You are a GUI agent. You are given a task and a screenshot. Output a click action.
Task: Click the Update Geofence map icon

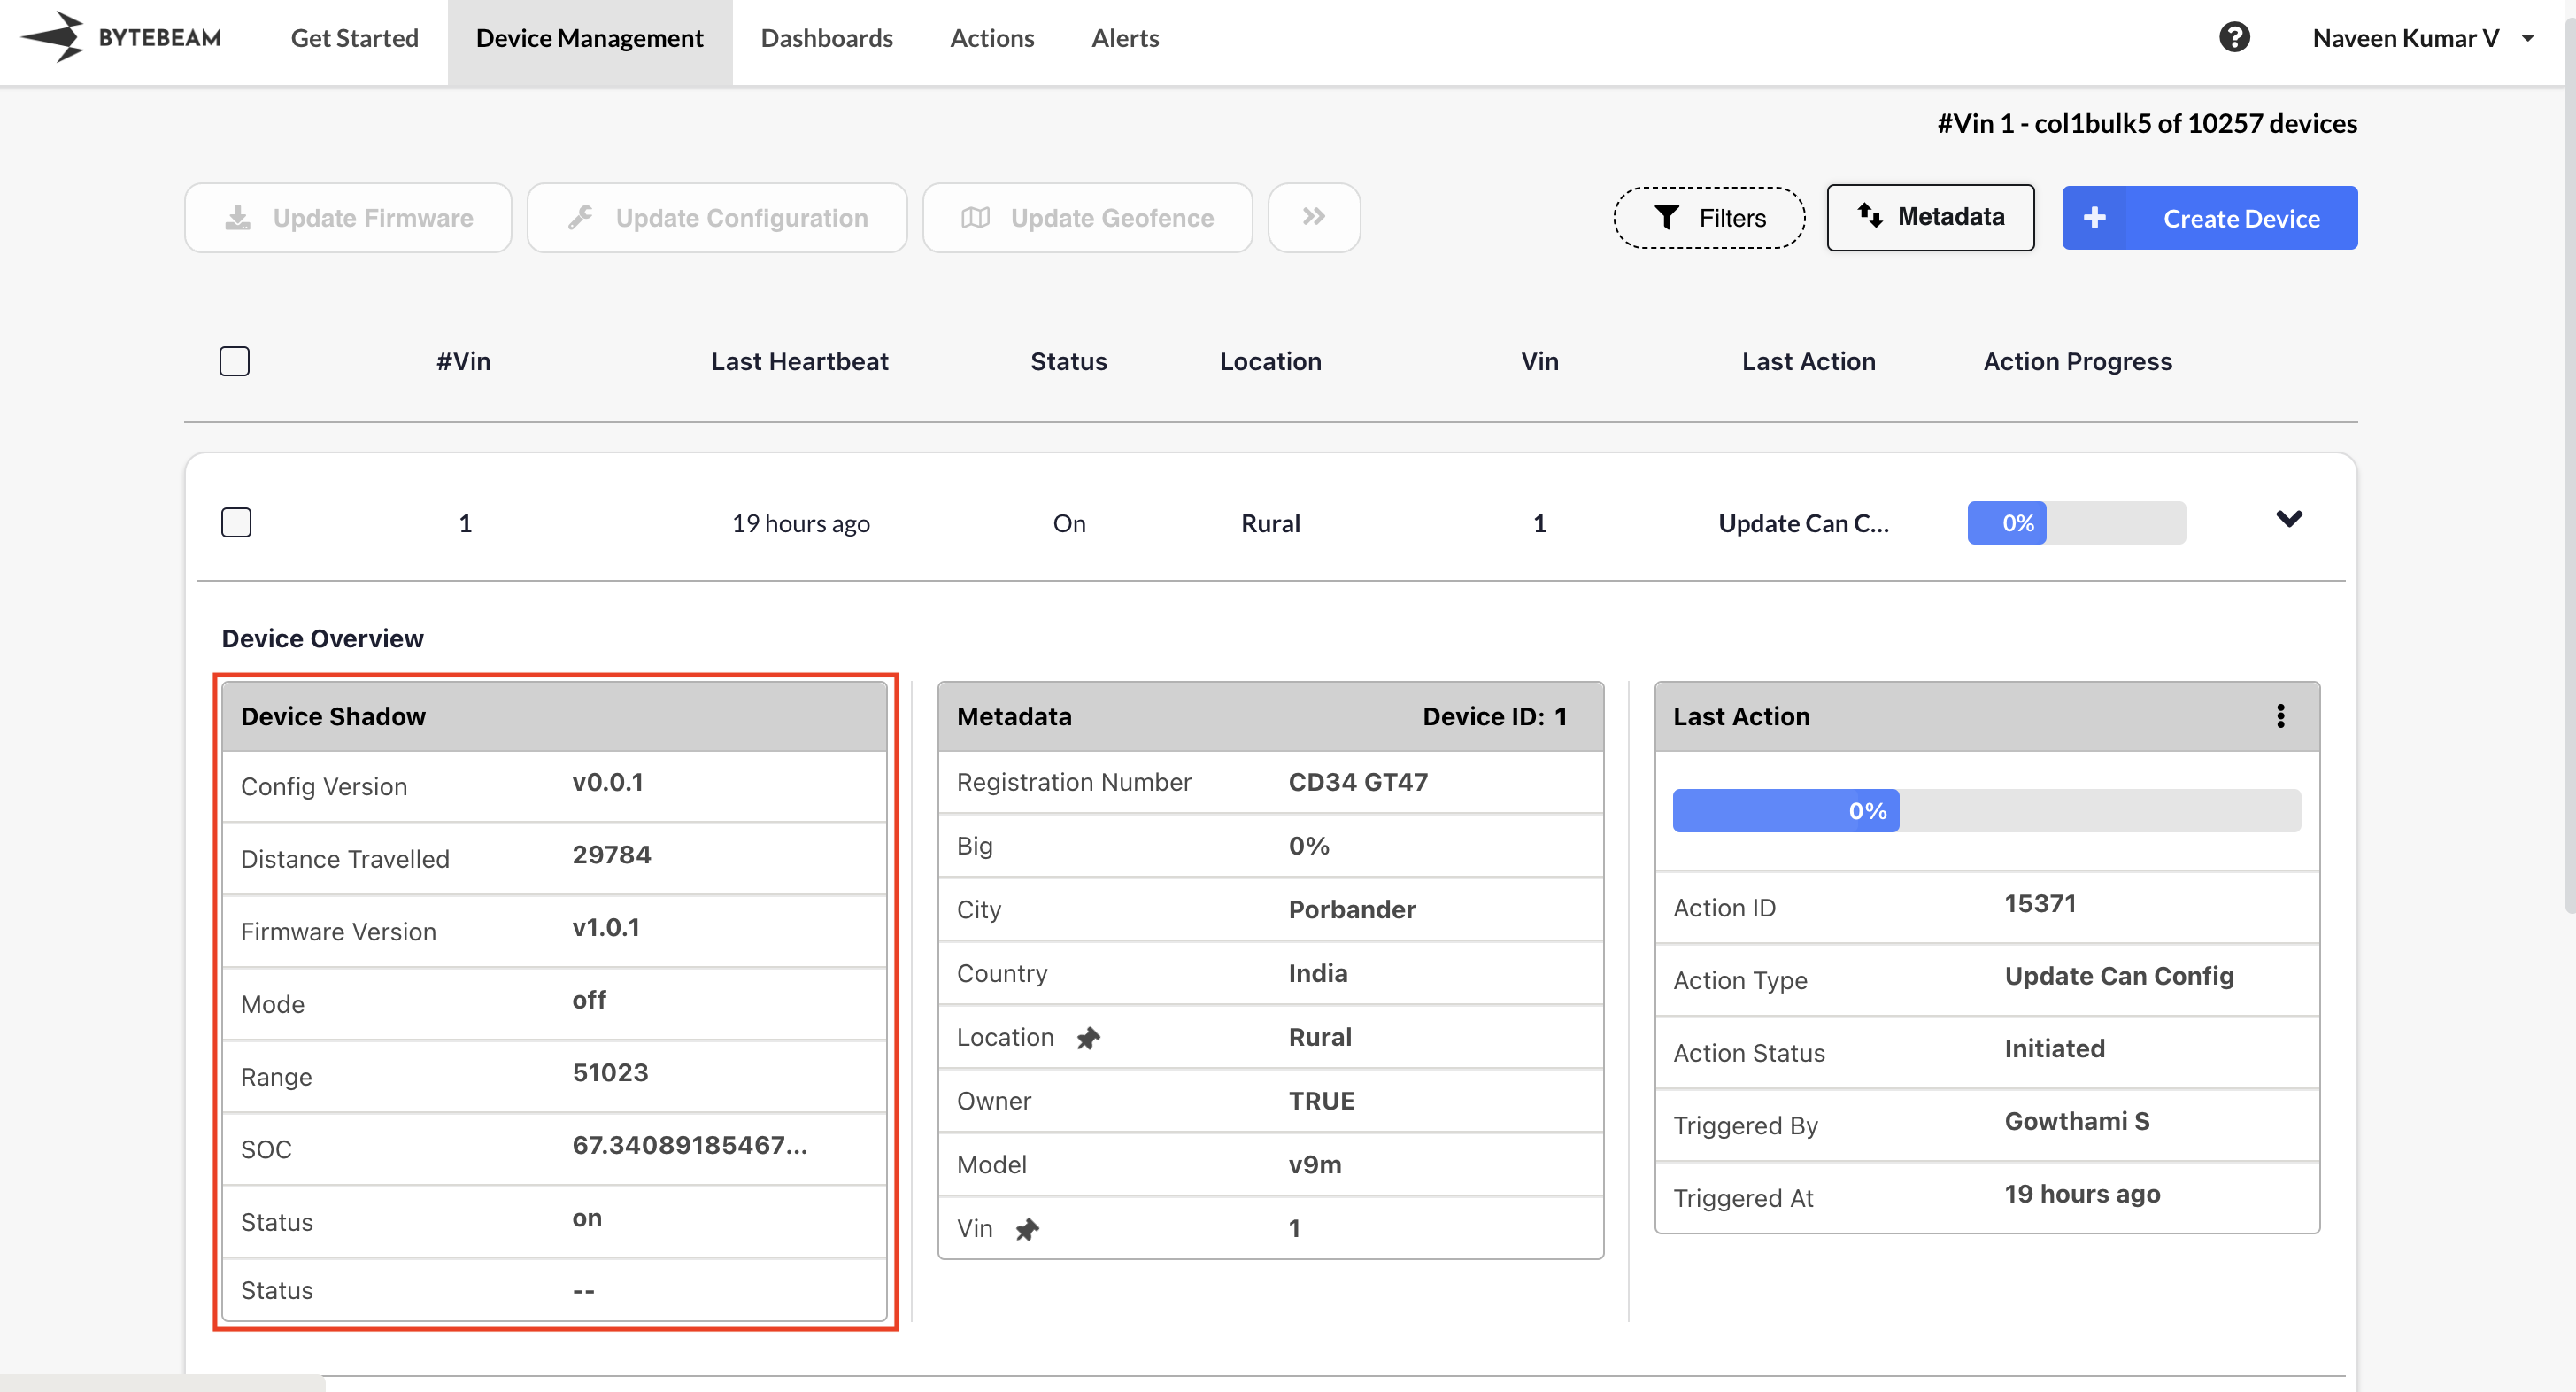[x=975, y=218]
